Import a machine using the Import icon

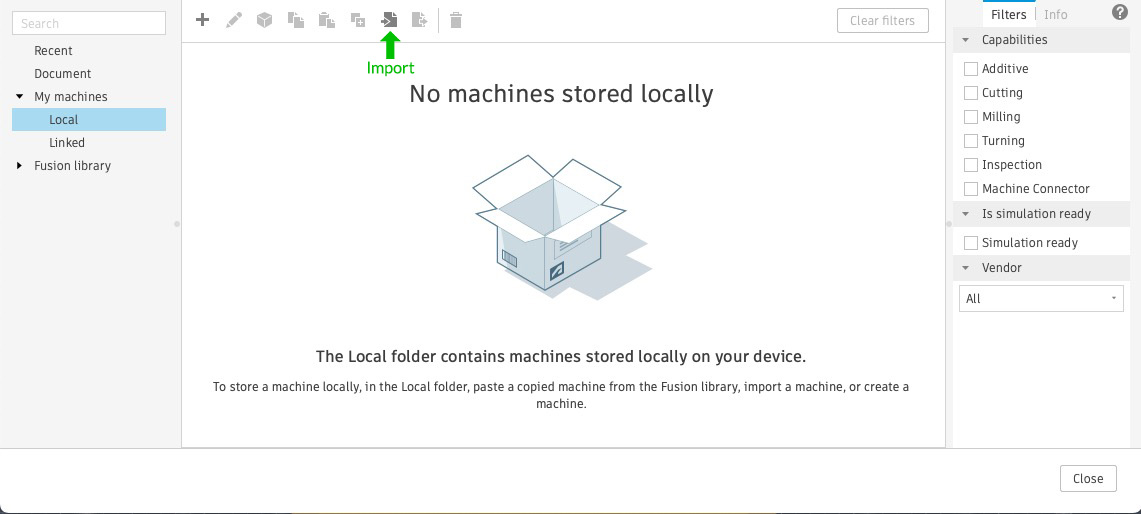(x=389, y=20)
